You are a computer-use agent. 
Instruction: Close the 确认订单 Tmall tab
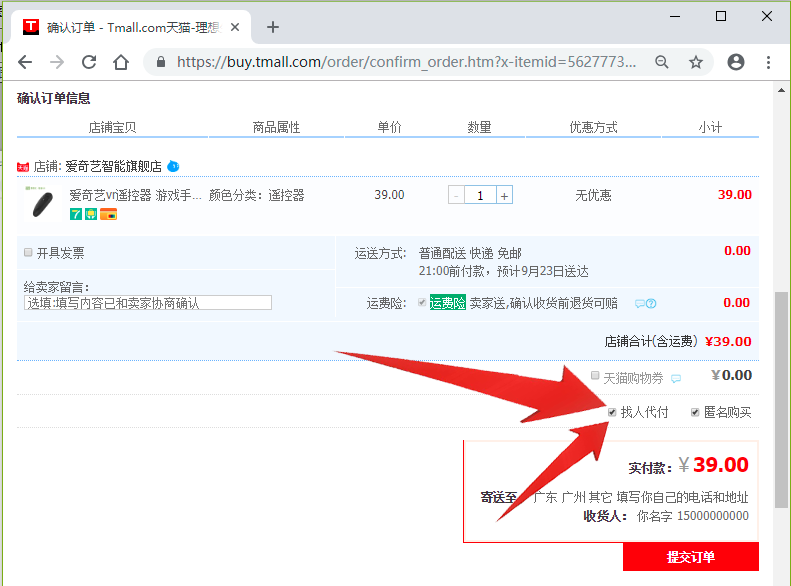(235, 27)
